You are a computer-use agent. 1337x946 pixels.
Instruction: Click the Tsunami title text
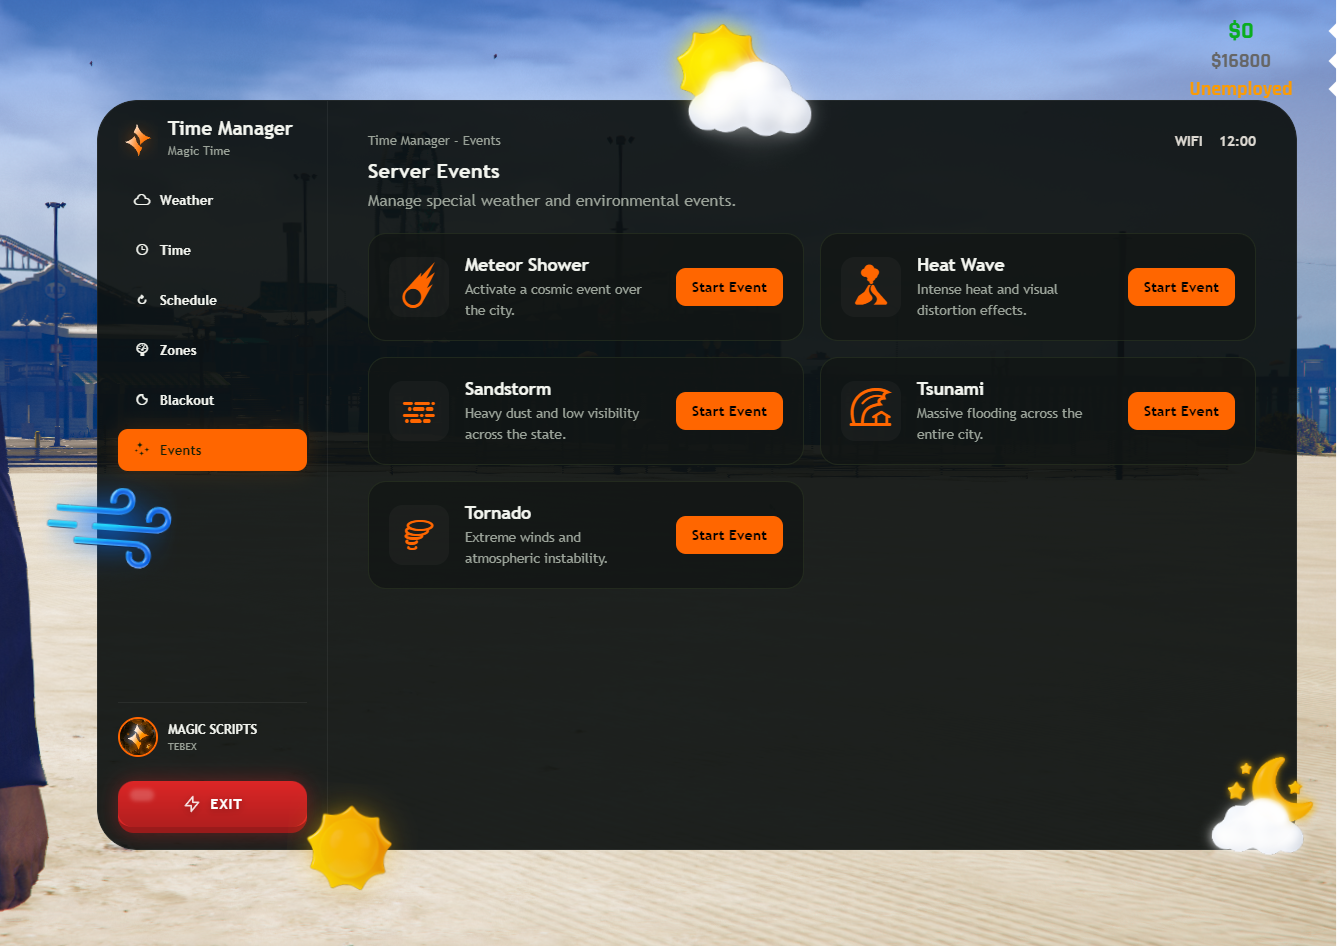(950, 389)
